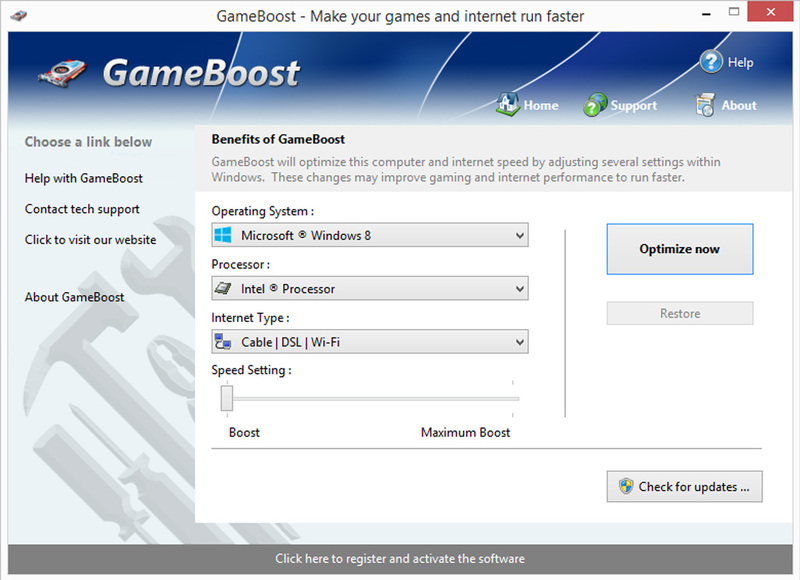Click the Windows logo in OS dropdown
800x580 pixels.
tap(223, 235)
